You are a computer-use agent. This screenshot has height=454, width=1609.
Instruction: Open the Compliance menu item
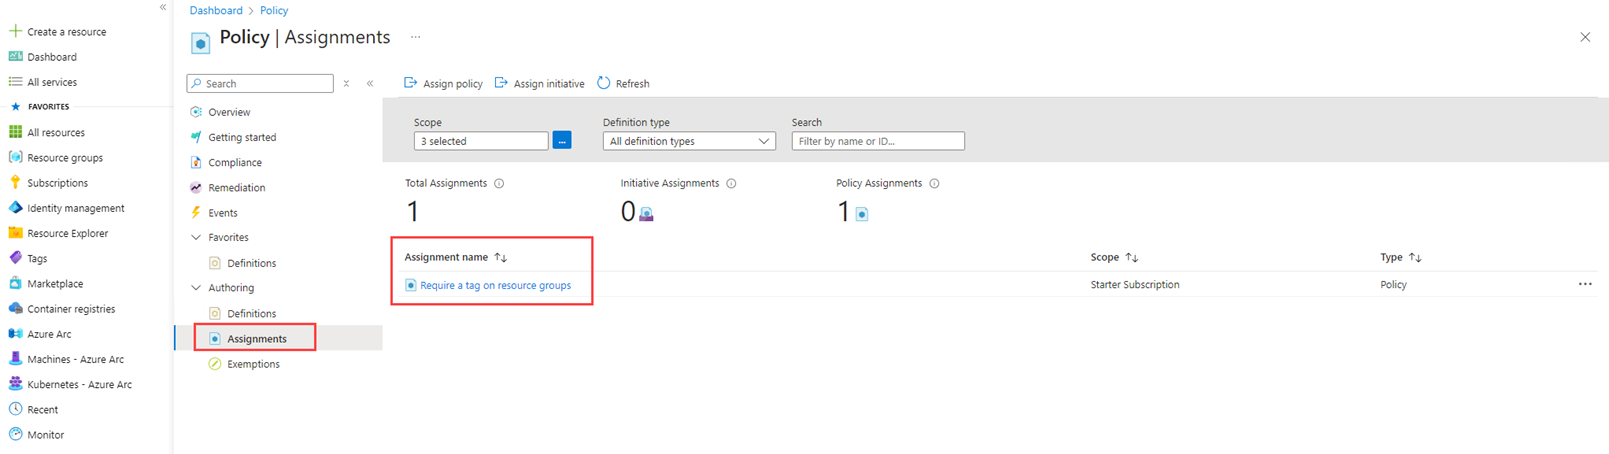pyautogui.click(x=235, y=162)
